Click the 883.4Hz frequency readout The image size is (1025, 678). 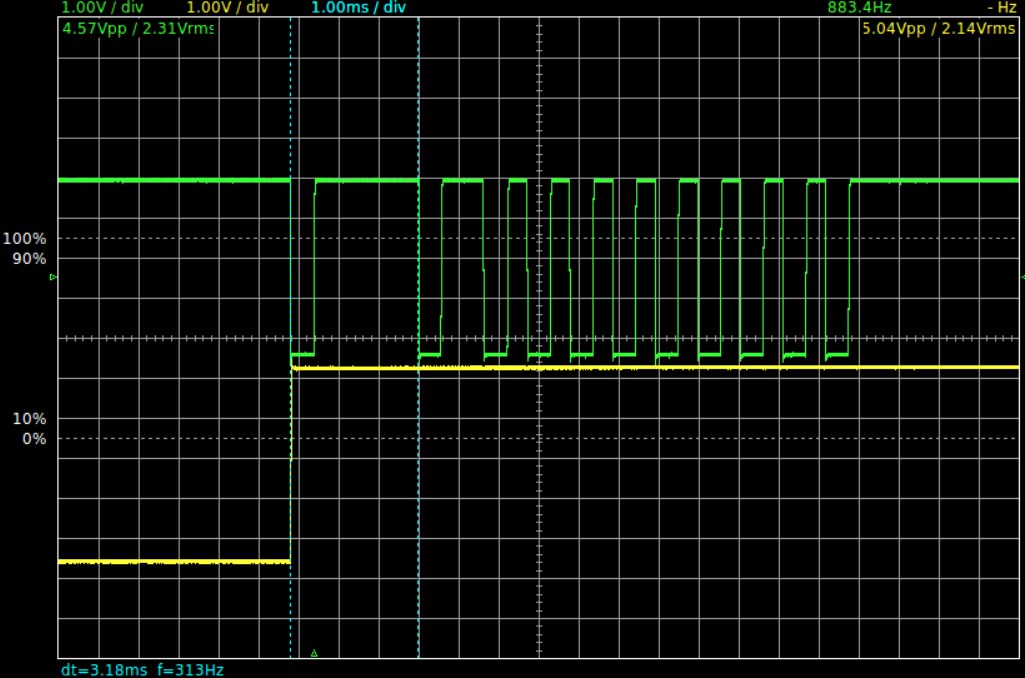[x=859, y=8]
